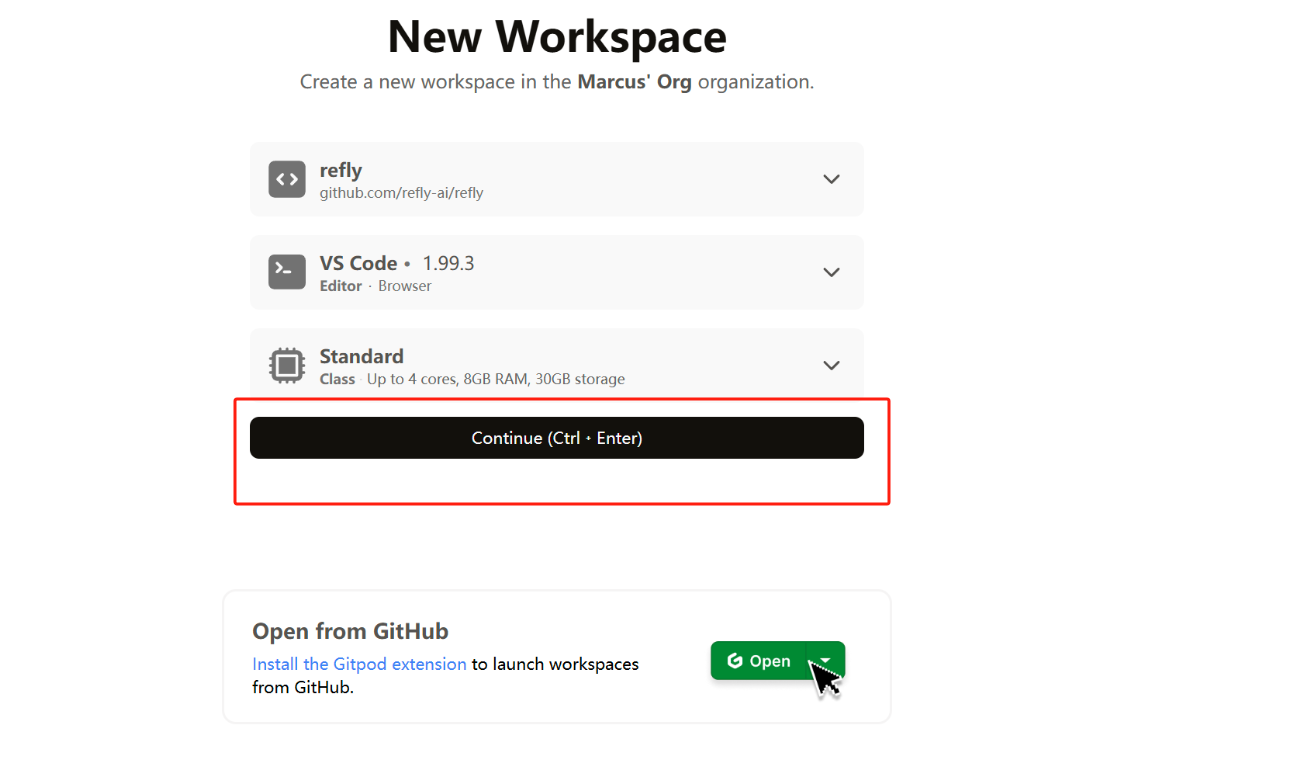
Task: Open the dropdown arrow on the green Open button
Action: [x=826, y=660]
